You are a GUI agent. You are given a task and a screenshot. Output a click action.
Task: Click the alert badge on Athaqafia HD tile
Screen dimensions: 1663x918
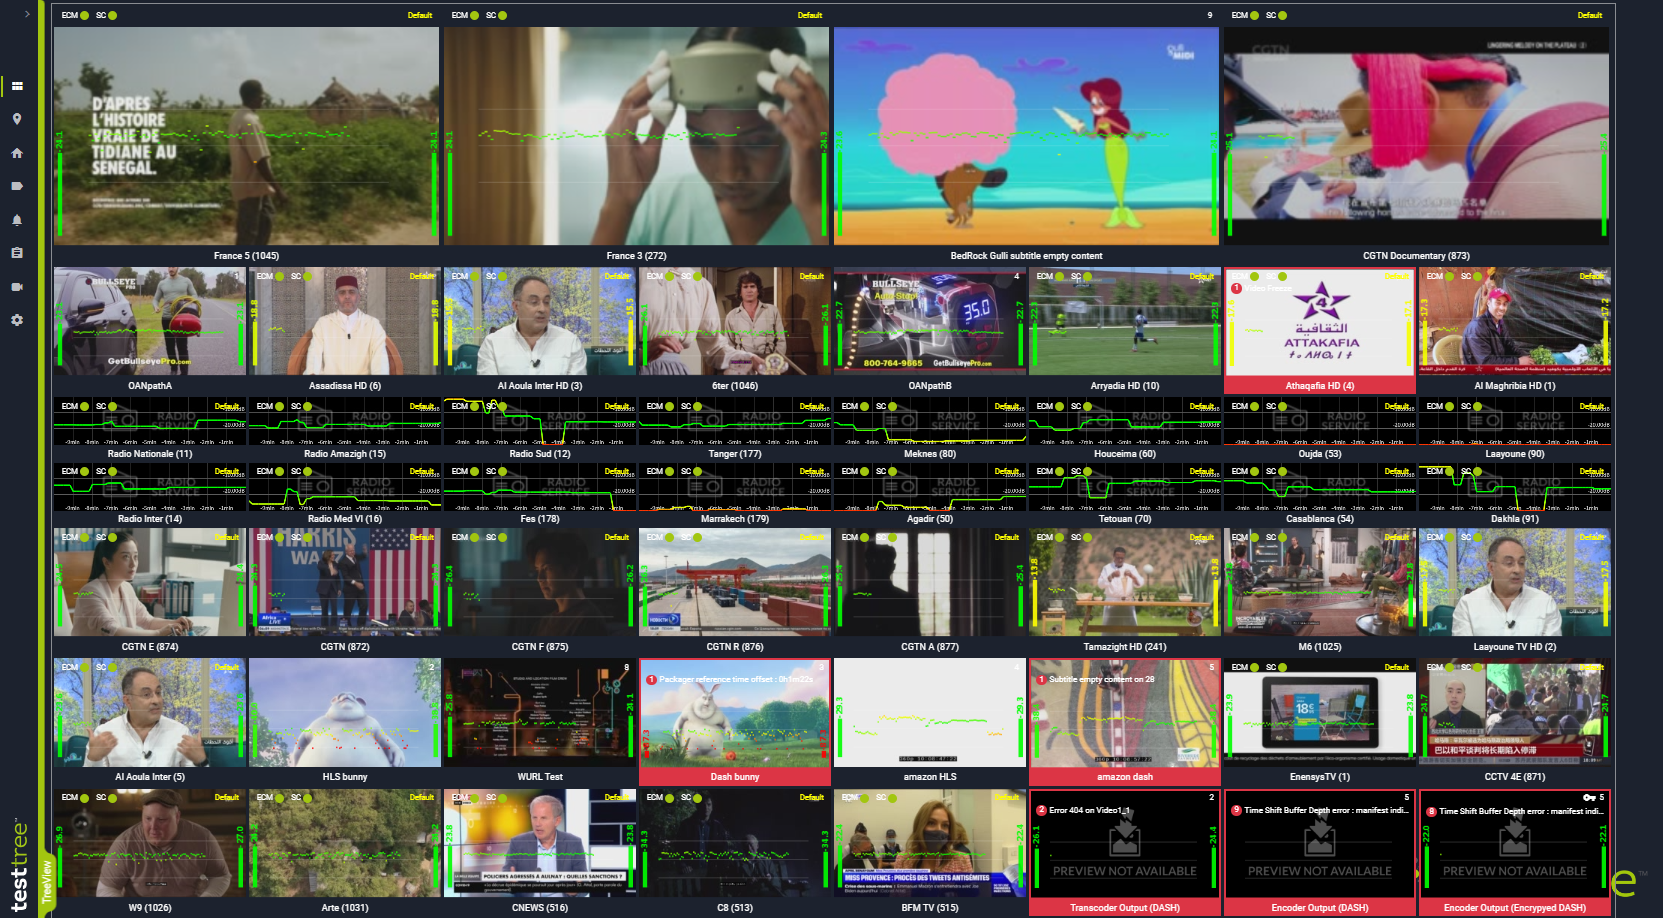[1236, 288]
